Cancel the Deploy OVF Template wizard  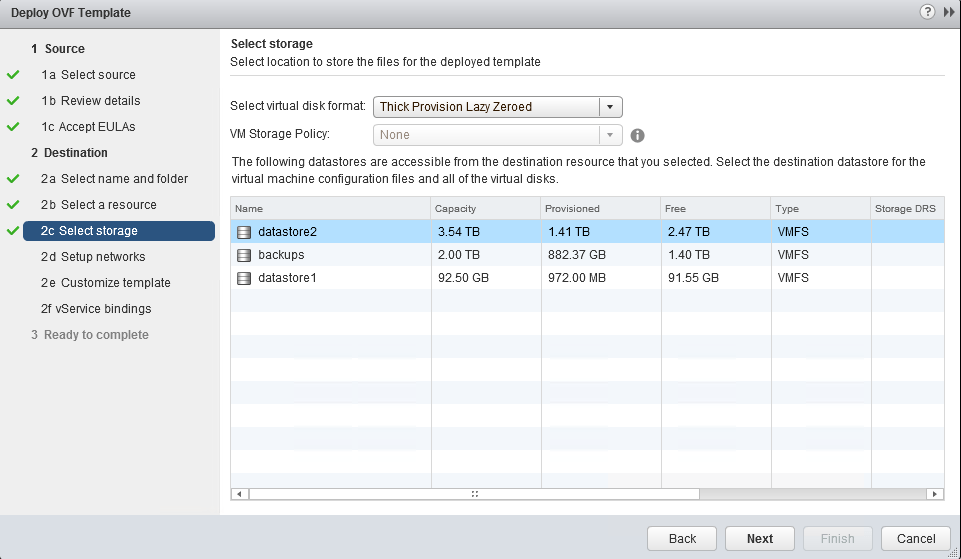(915, 538)
